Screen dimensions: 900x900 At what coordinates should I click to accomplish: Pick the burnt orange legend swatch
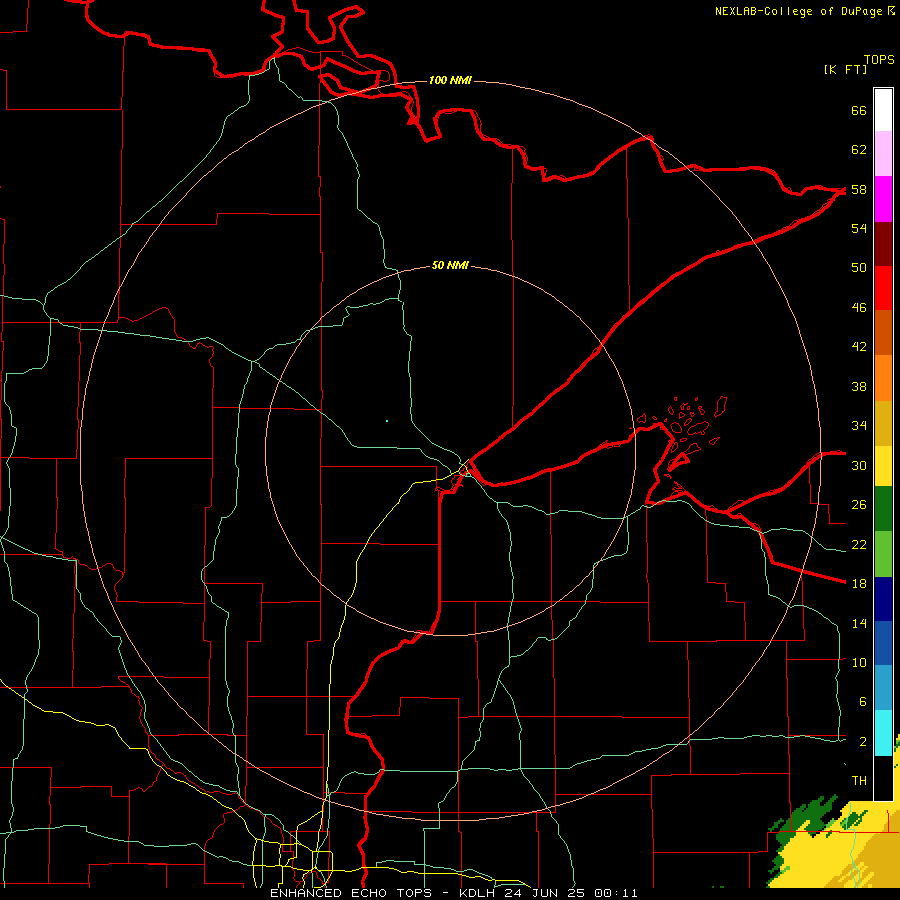point(883,332)
